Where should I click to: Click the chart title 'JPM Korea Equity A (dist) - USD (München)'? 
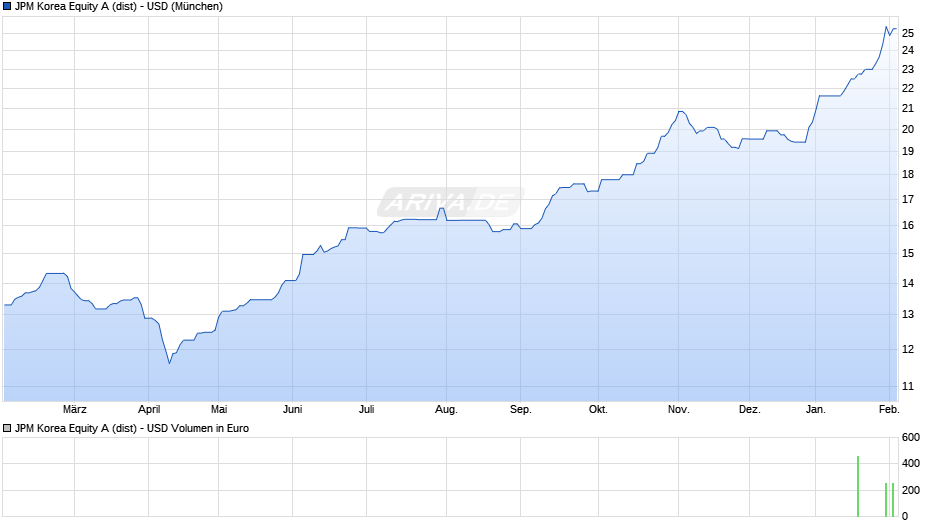click(x=119, y=7)
